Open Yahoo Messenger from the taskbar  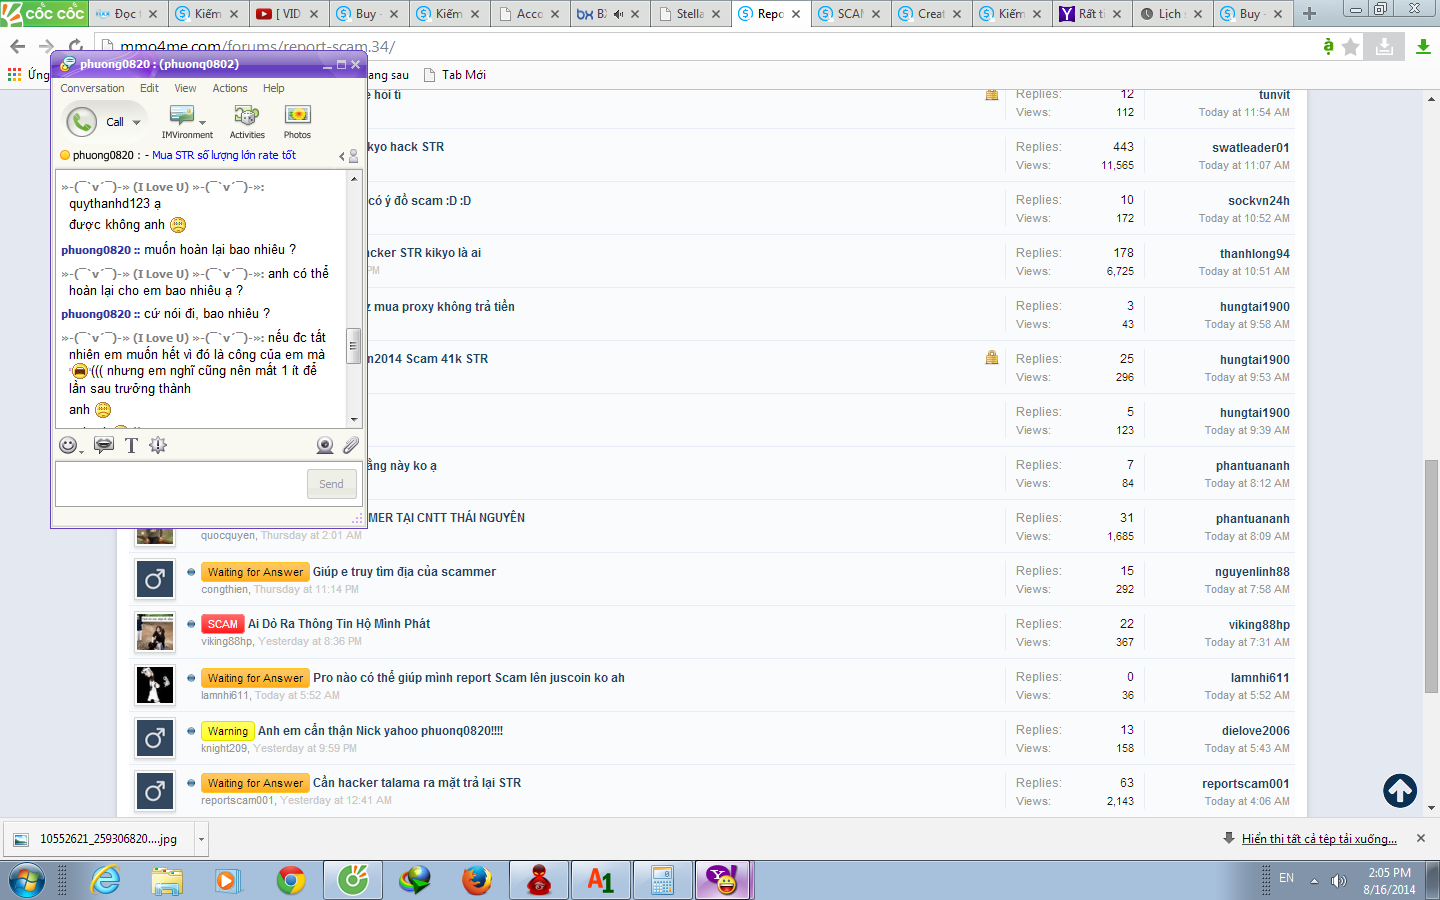click(x=723, y=881)
